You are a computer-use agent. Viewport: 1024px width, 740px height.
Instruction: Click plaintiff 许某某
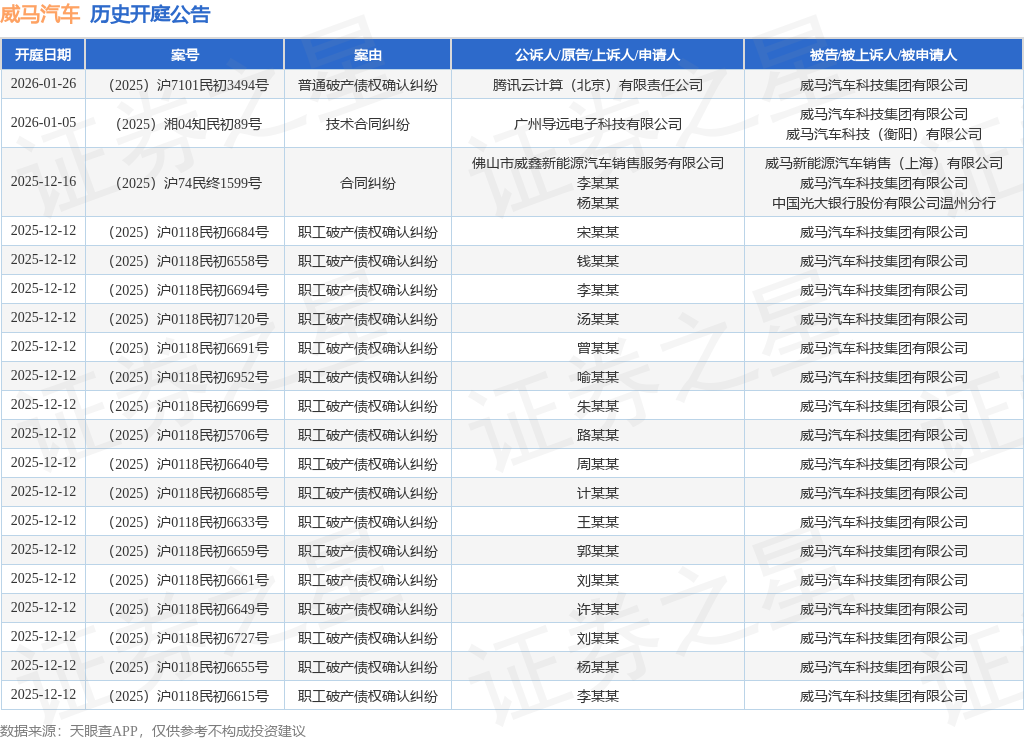(598, 609)
